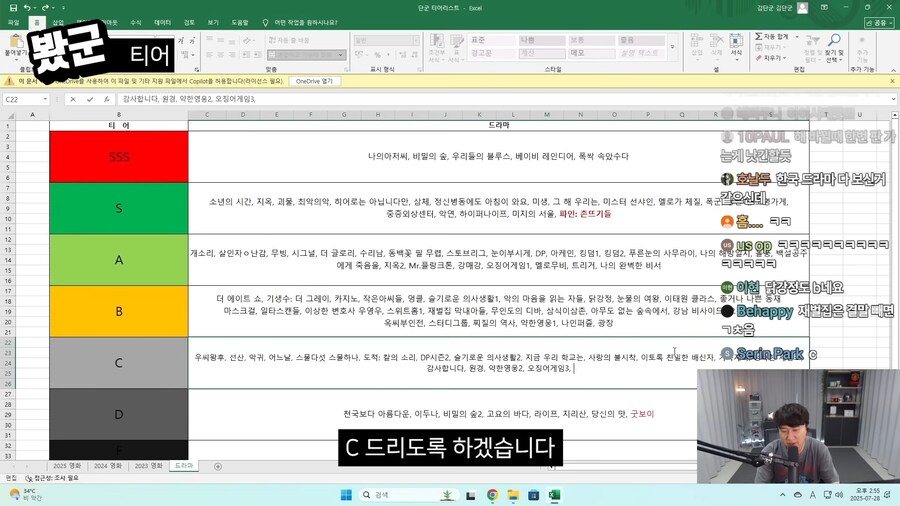The image size is (900, 506).
Task: Apply the 나쁨 cell style
Action: (x=542, y=40)
